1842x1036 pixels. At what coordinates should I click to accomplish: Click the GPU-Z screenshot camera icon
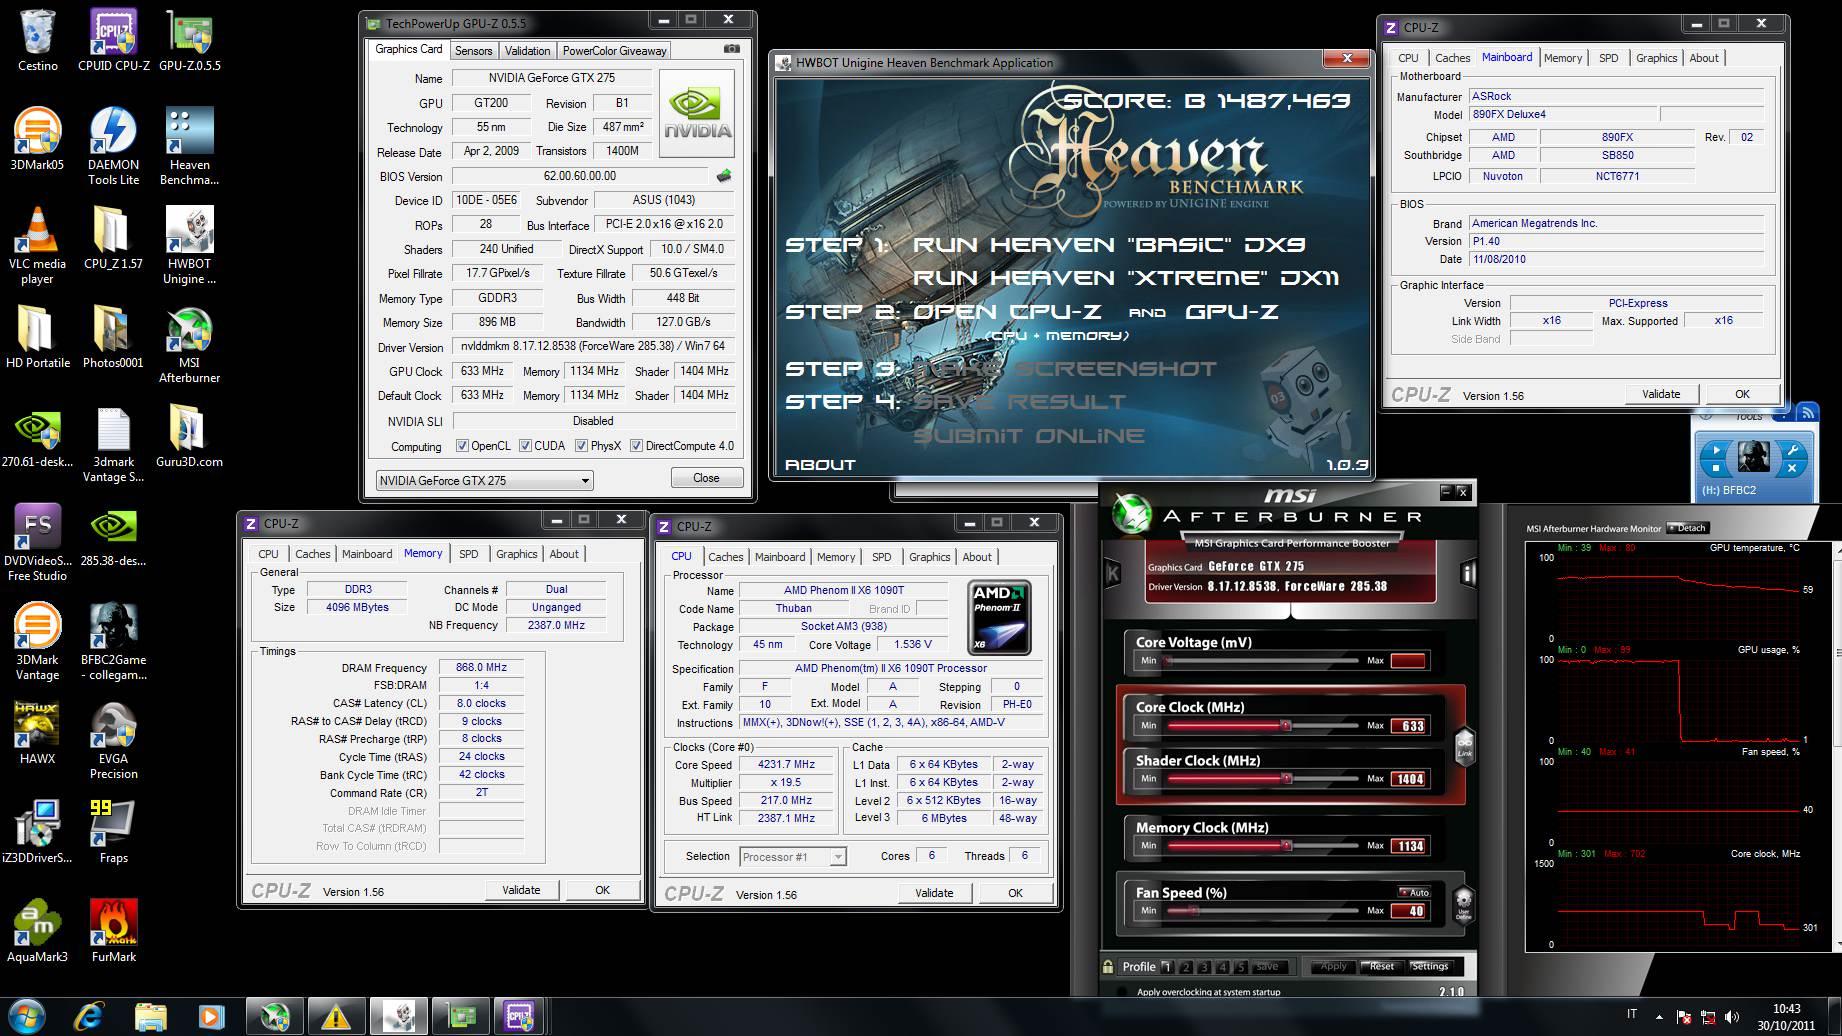point(732,49)
